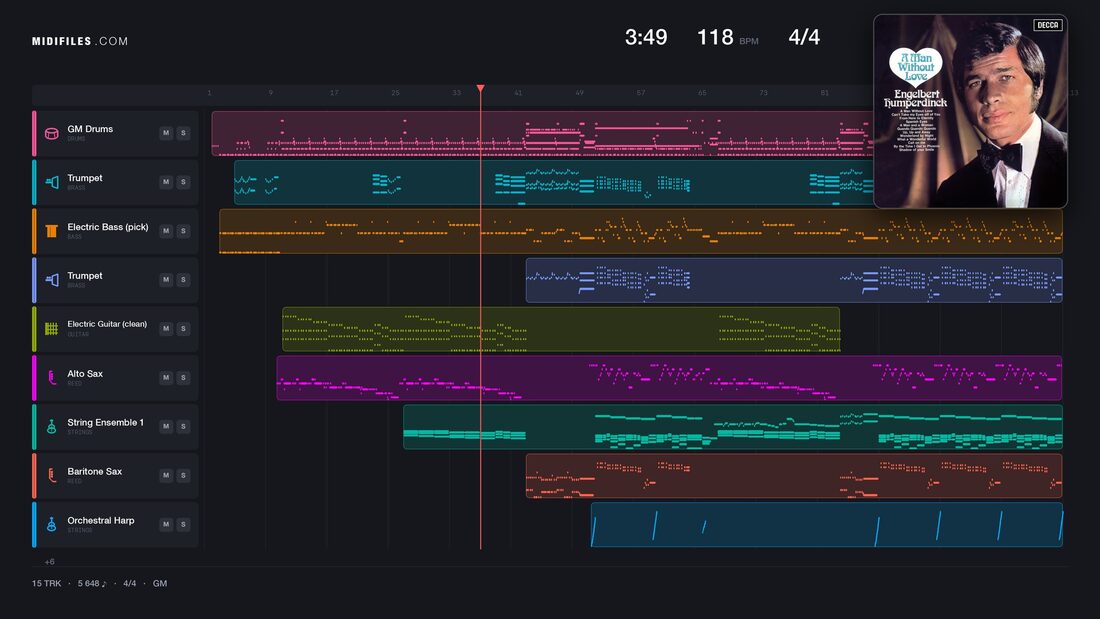
Task: Click the purple Trumpet clip
Action: (x=794, y=280)
